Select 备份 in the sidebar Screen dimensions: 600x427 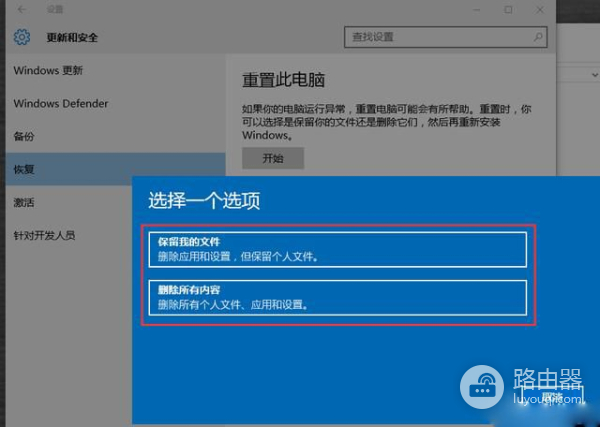coord(24,136)
